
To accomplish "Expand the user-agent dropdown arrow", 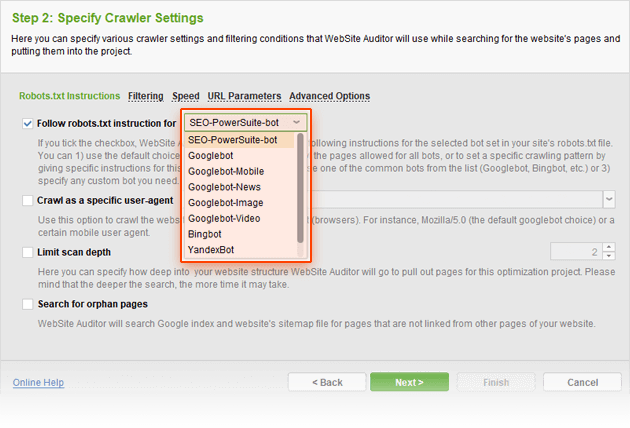I will (609, 200).
